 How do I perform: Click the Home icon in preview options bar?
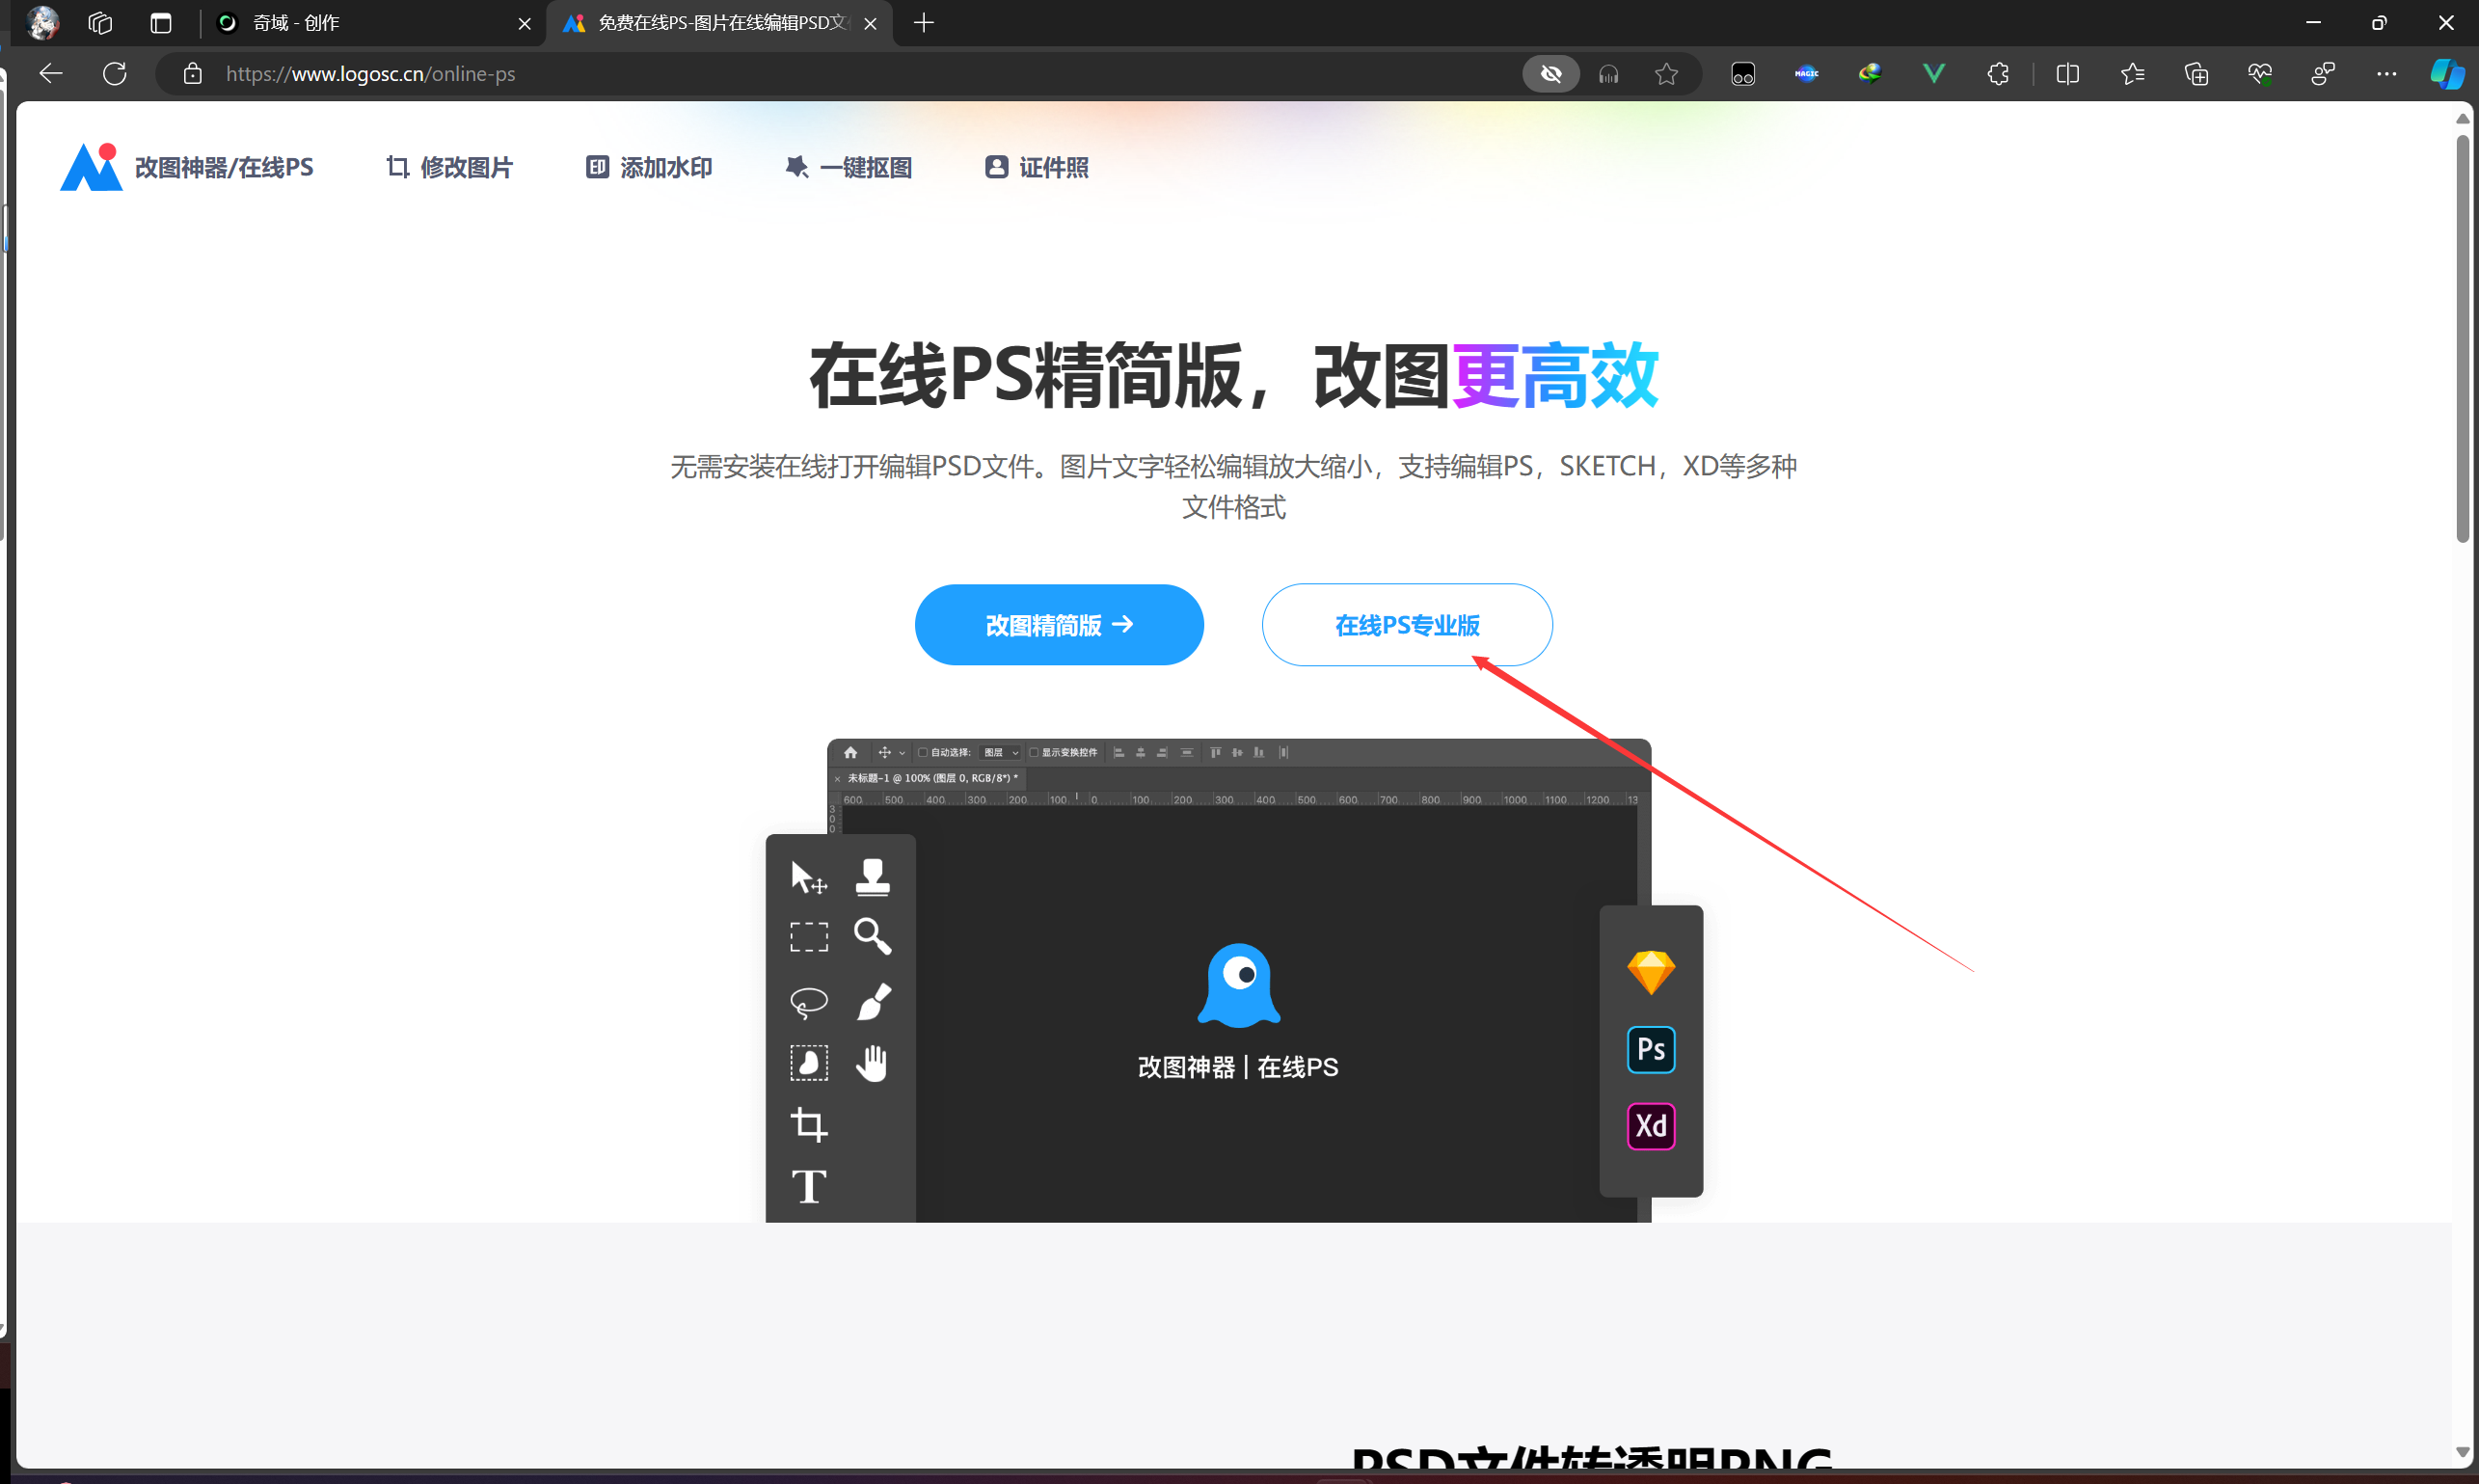coord(850,752)
